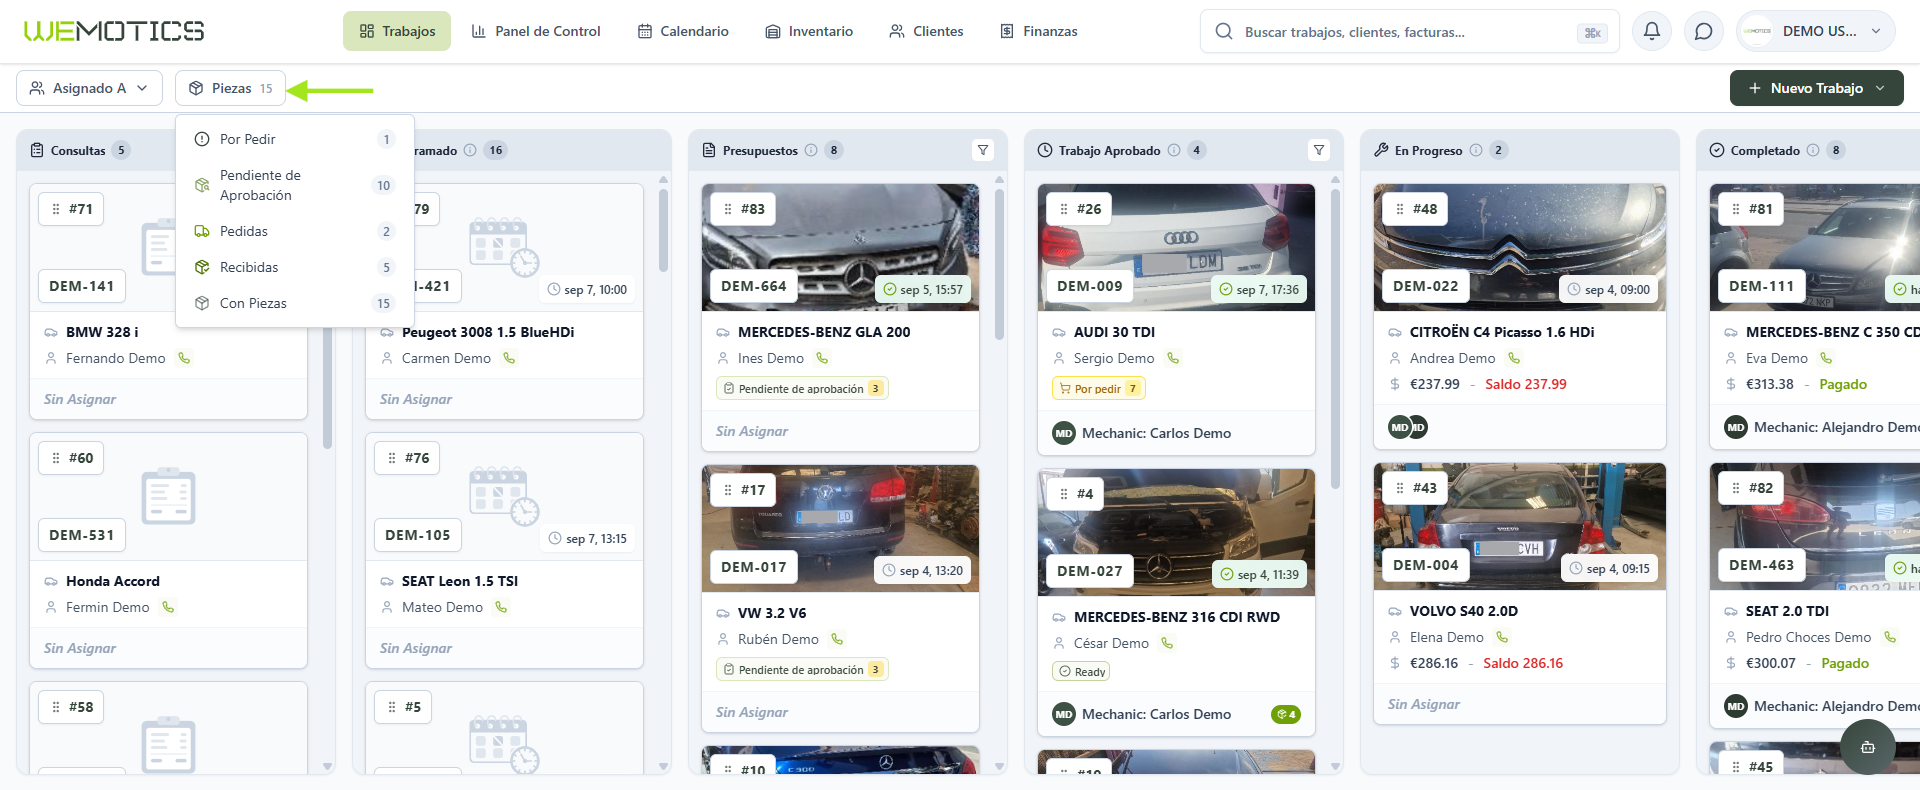The image size is (1920, 790).
Task: Call Mateo Demo via phone icon
Action: coord(501,607)
